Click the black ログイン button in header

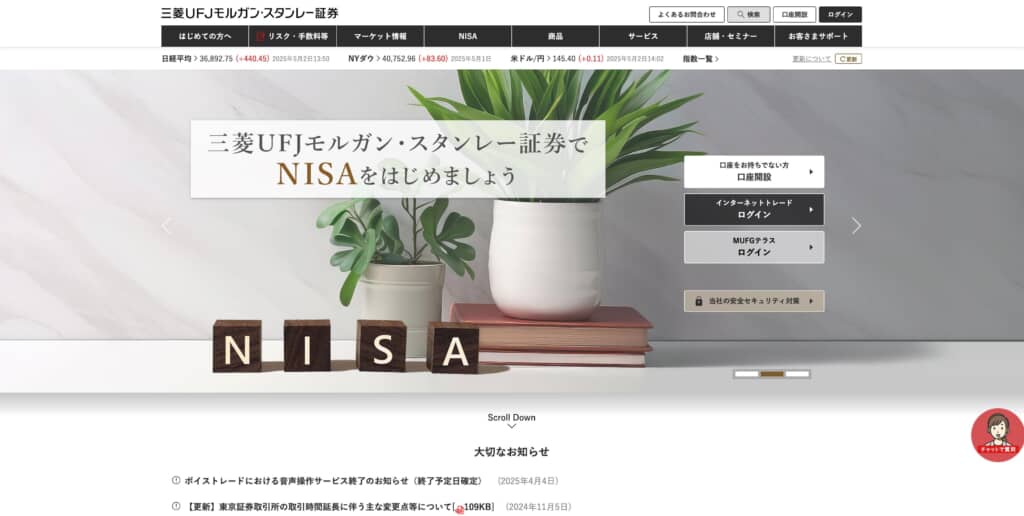coord(840,14)
